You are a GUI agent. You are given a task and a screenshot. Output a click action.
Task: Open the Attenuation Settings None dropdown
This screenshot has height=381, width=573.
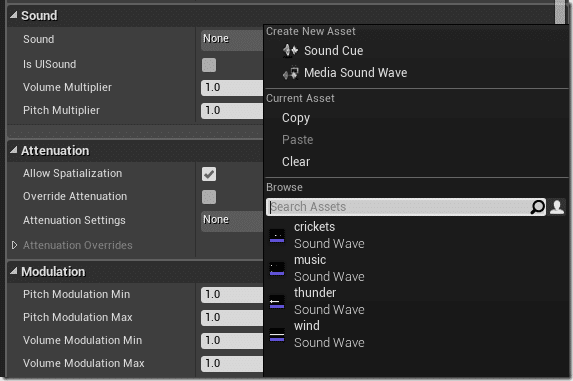tap(232, 221)
